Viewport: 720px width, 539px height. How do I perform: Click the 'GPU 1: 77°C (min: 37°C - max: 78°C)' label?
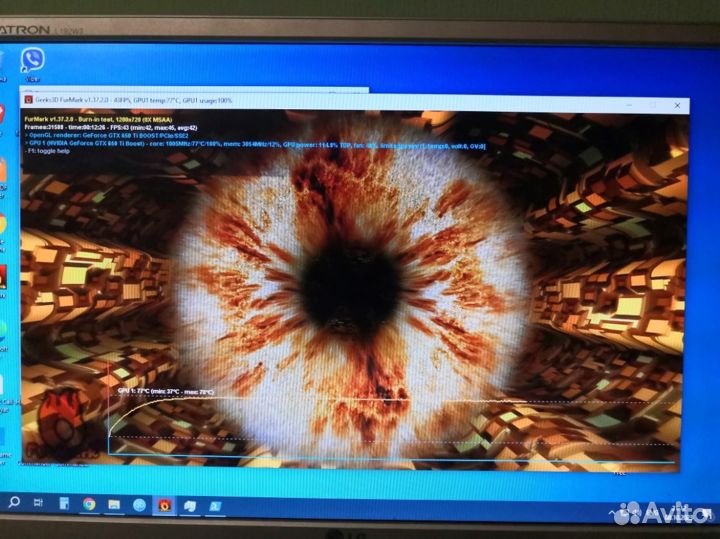pyautogui.click(x=165, y=391)
